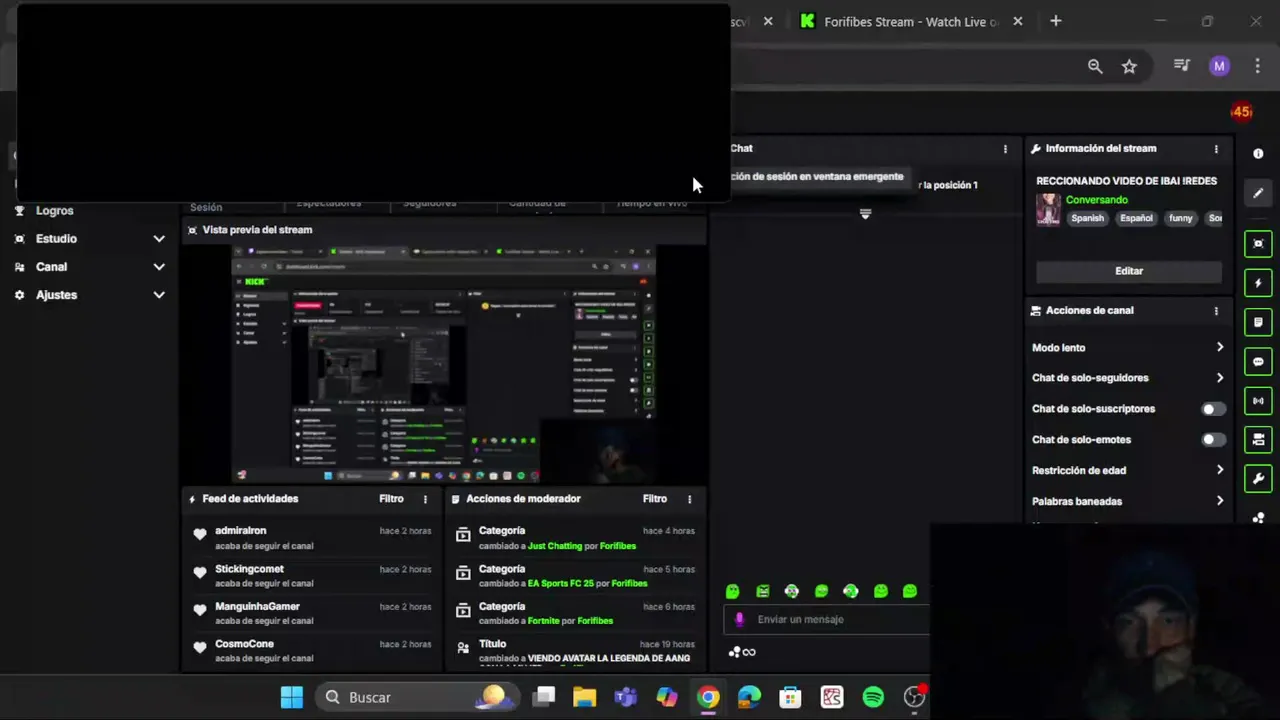
Task: Toggle Chat de solo-emotes switch
Action: [x=1213, y=440]
